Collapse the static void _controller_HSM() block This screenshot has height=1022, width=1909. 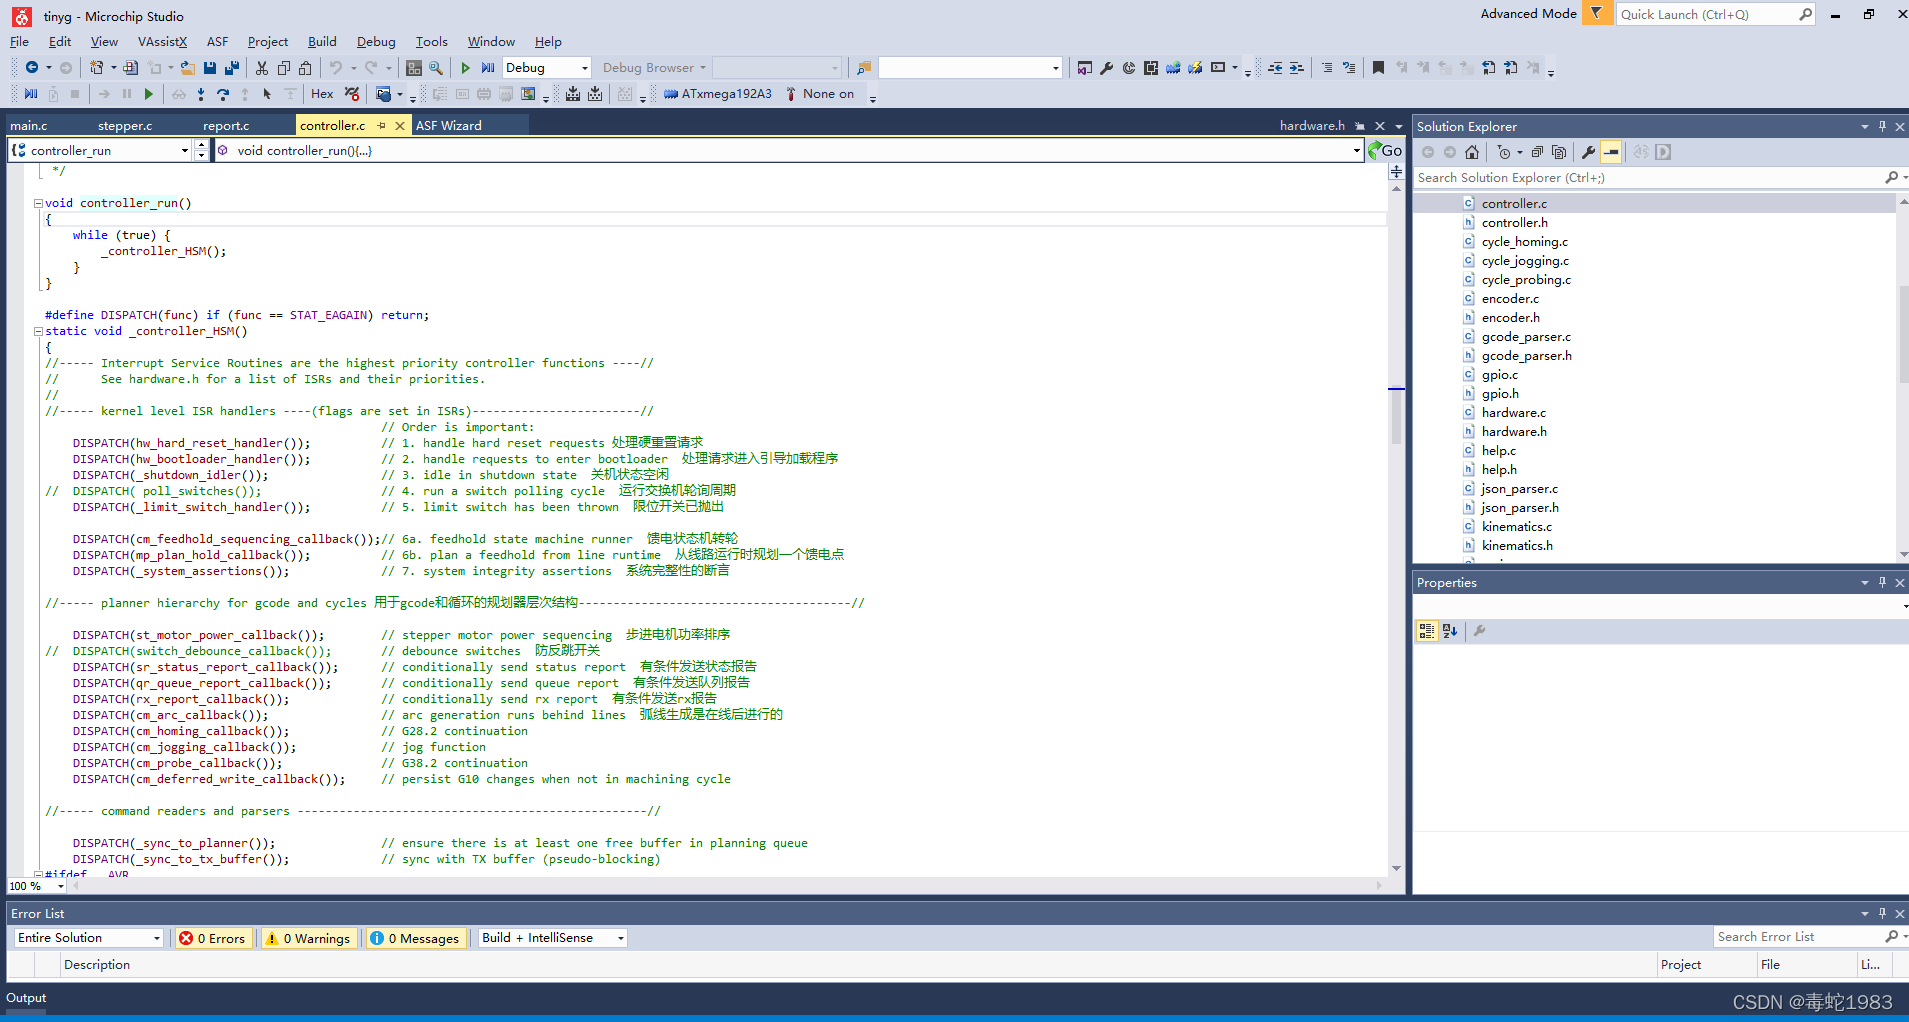(x=38, y=331)
